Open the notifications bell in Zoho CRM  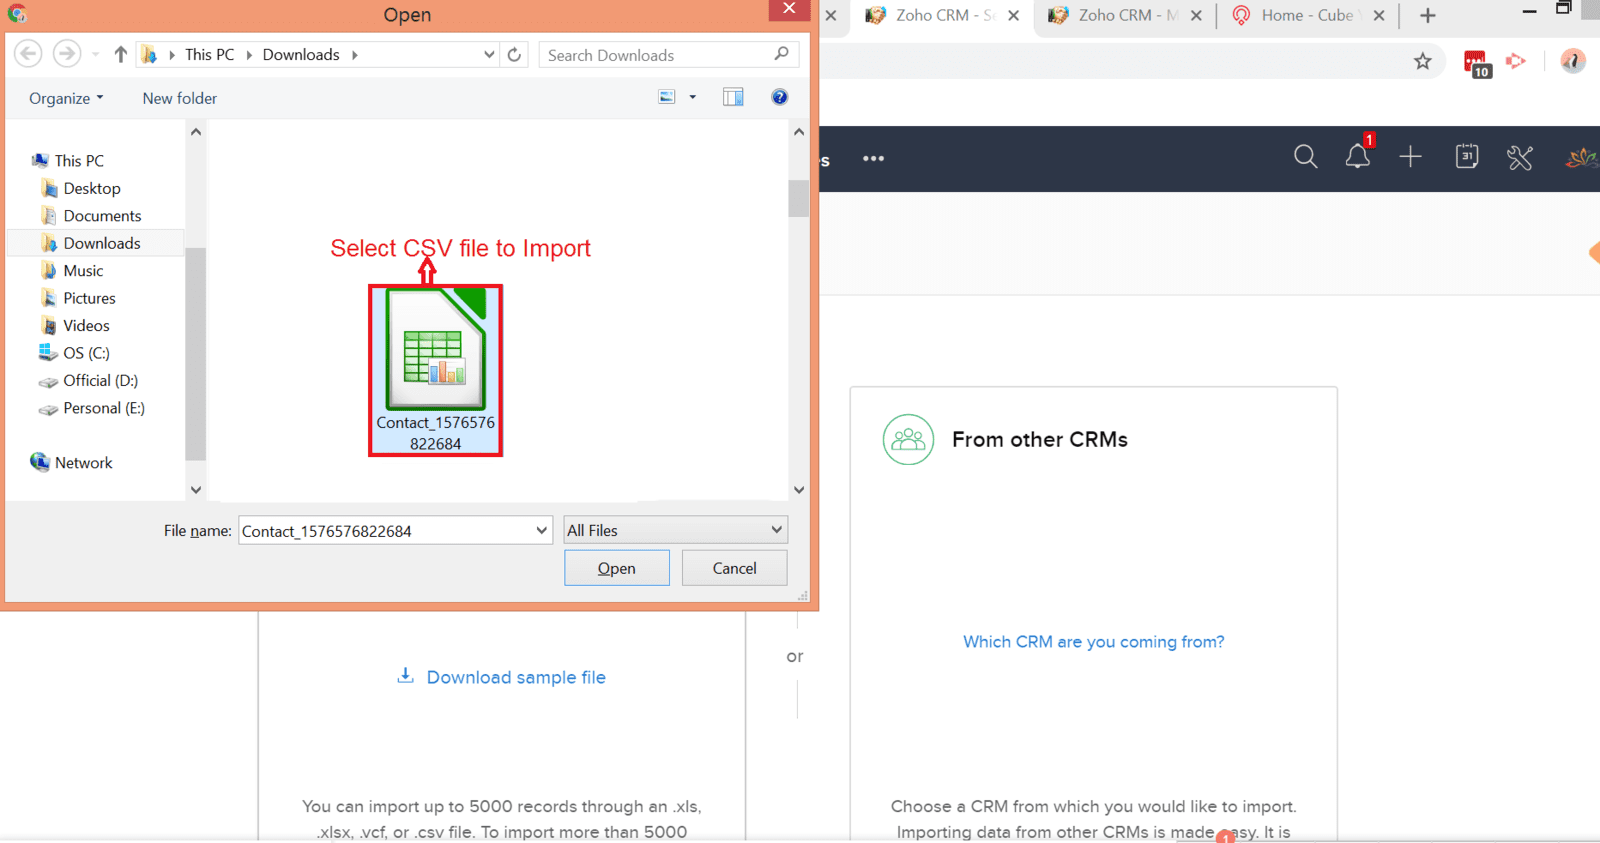pyautogui.click(x=1357, y=157)
